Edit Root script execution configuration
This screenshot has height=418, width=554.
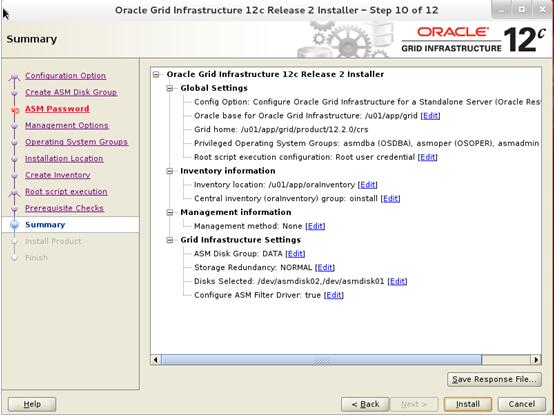[x=428, y=157]
